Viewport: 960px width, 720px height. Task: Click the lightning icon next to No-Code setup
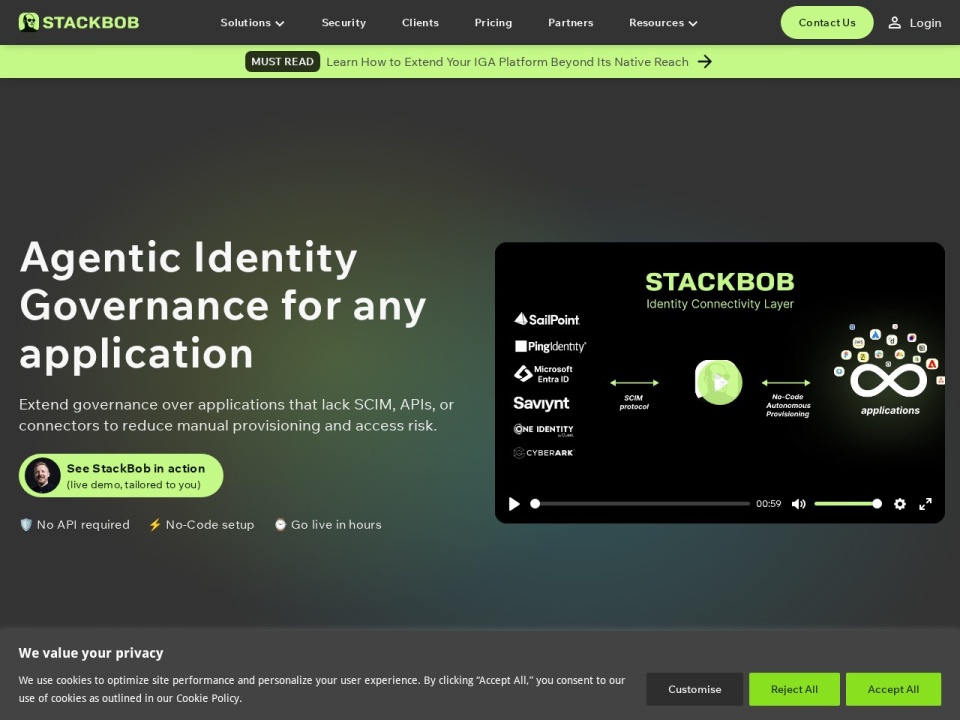[155, 524]
